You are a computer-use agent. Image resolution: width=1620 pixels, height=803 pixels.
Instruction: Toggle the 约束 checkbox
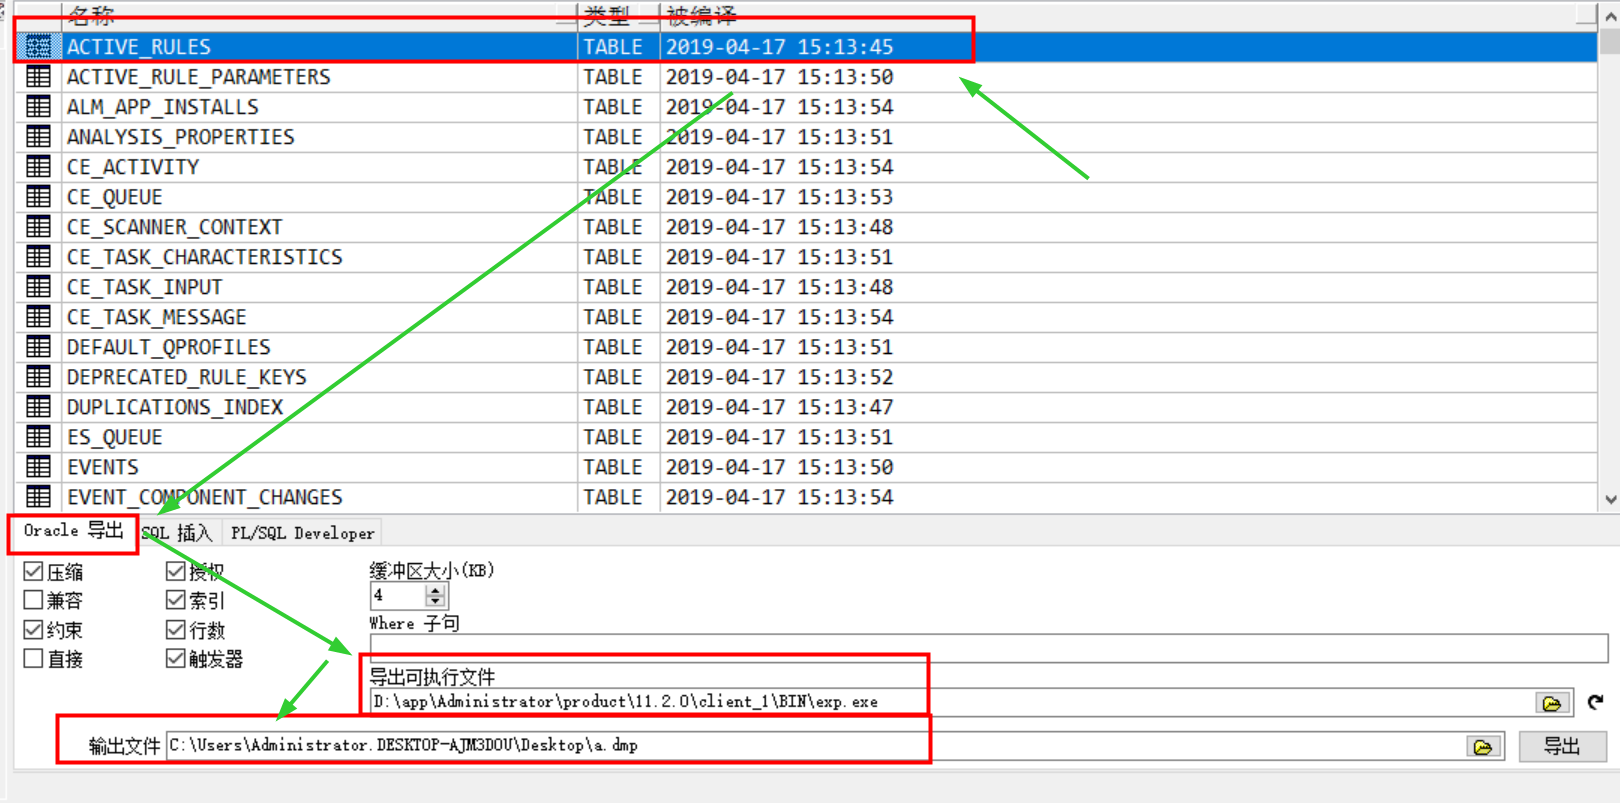click(33, 629)
